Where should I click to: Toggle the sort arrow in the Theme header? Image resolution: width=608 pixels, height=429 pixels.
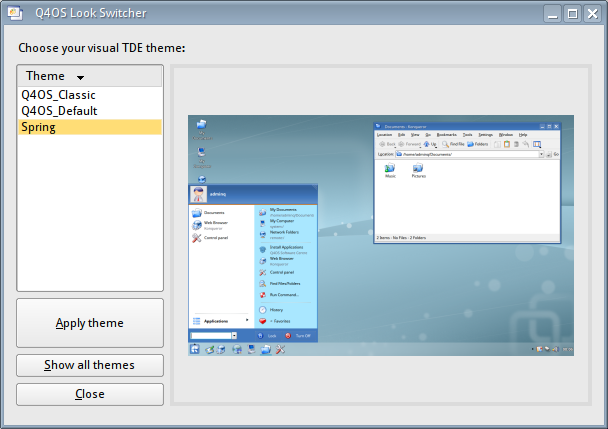(80, 77)
